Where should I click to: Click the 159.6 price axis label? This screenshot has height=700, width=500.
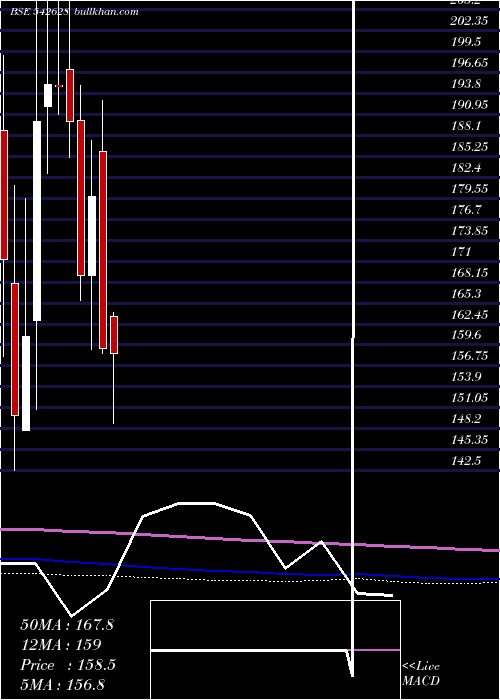466,335
